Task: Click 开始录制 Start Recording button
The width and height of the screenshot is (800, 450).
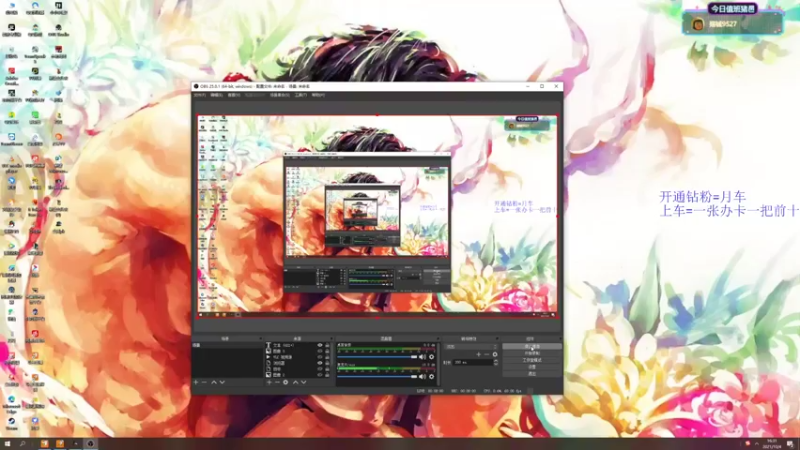Action: pyautogui.click(x=532, y=353)
